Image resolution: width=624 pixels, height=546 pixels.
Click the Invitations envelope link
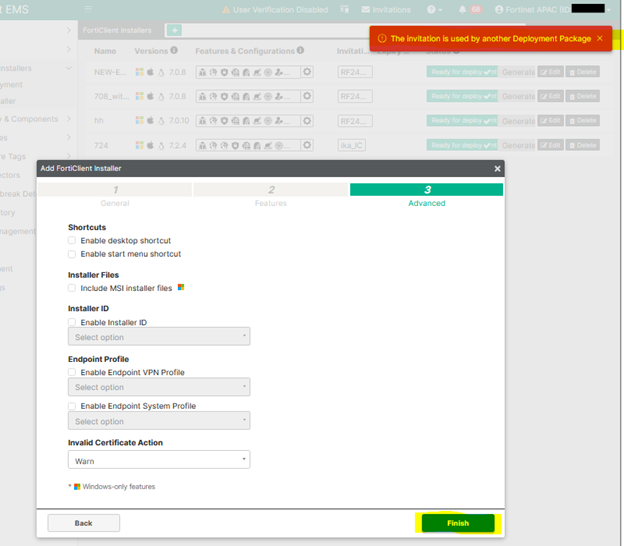click(386, 10)
